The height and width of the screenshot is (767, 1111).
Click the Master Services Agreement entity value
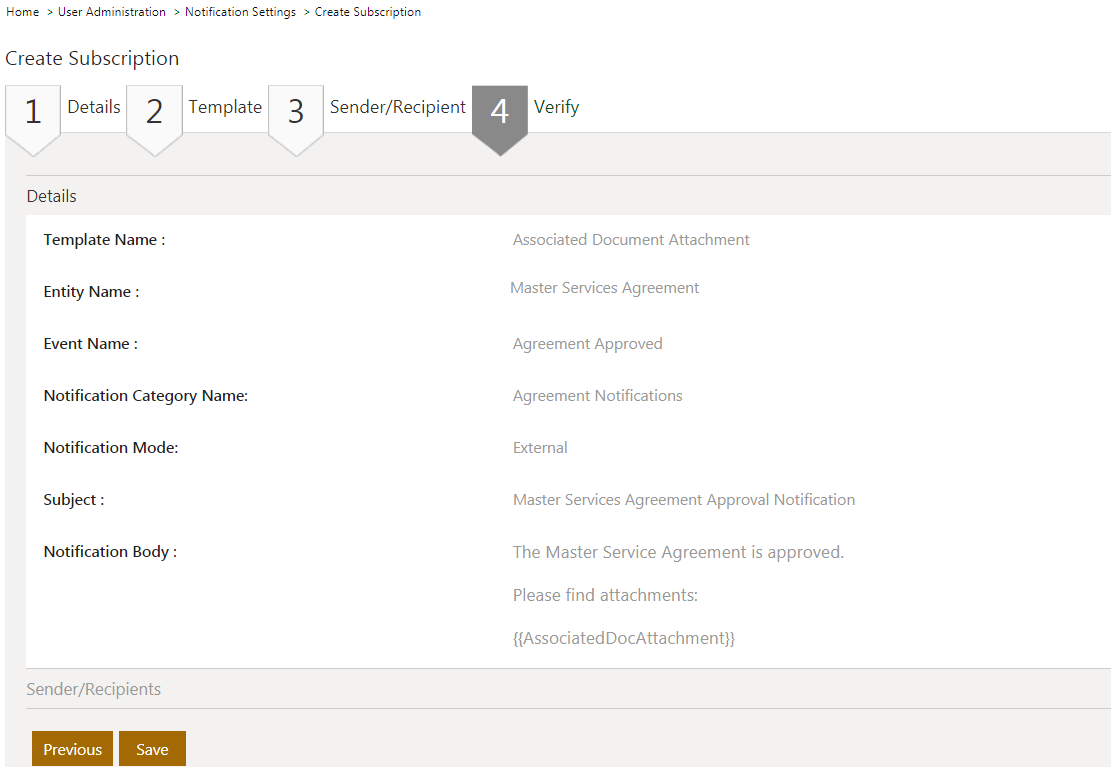tap(604, 288)
